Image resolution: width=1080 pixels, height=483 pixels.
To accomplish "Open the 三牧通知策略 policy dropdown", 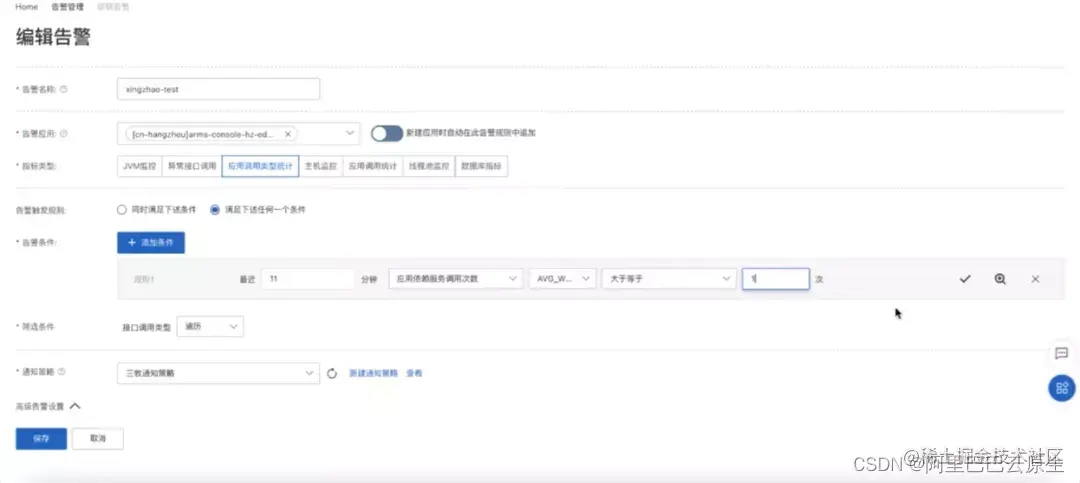I will click(218, 373).
